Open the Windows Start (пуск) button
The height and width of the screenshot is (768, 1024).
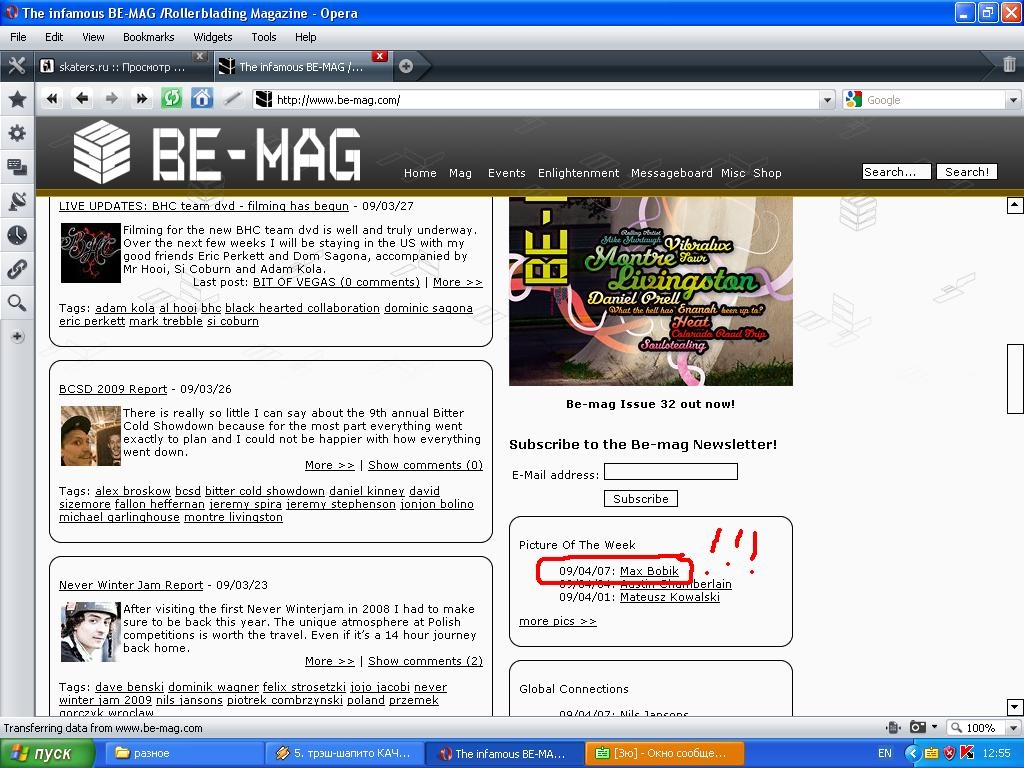click(x=47, y=753)
